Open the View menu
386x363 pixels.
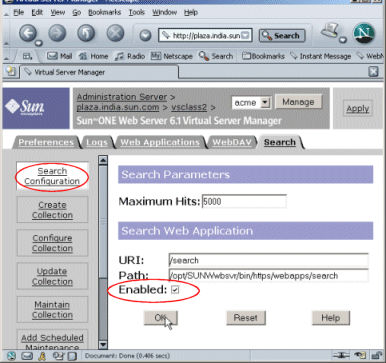[x=58, y=12]
